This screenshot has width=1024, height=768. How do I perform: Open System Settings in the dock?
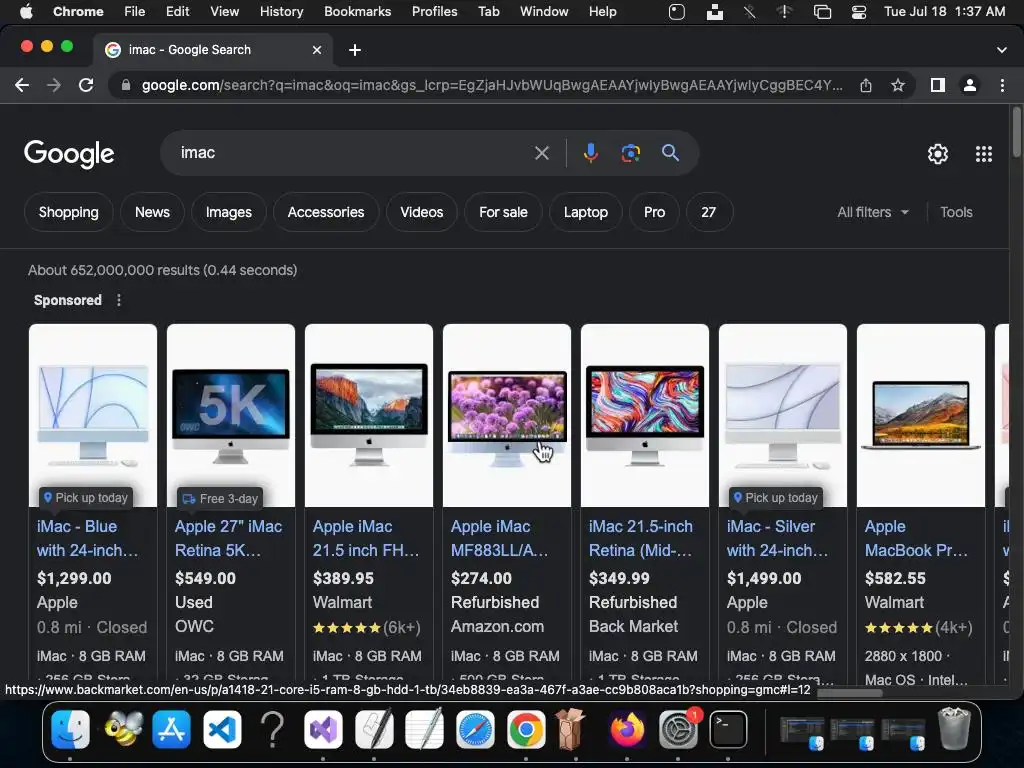(677, 729)
